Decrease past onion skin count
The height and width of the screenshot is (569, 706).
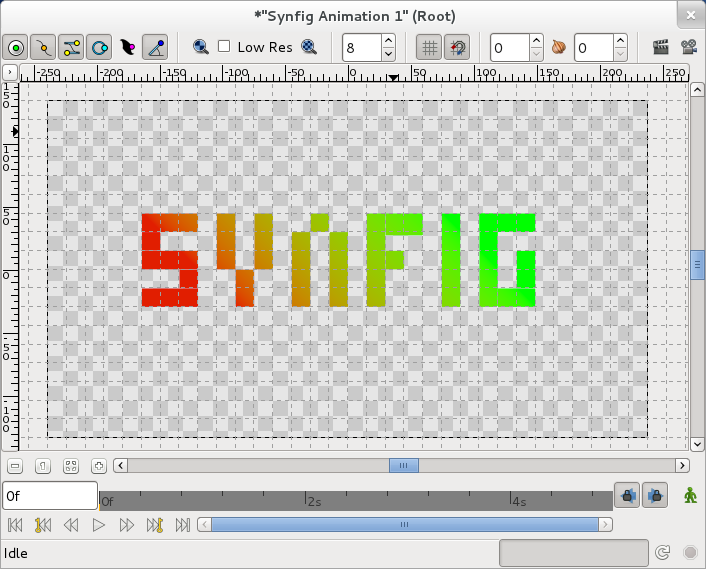click(536, 54)
